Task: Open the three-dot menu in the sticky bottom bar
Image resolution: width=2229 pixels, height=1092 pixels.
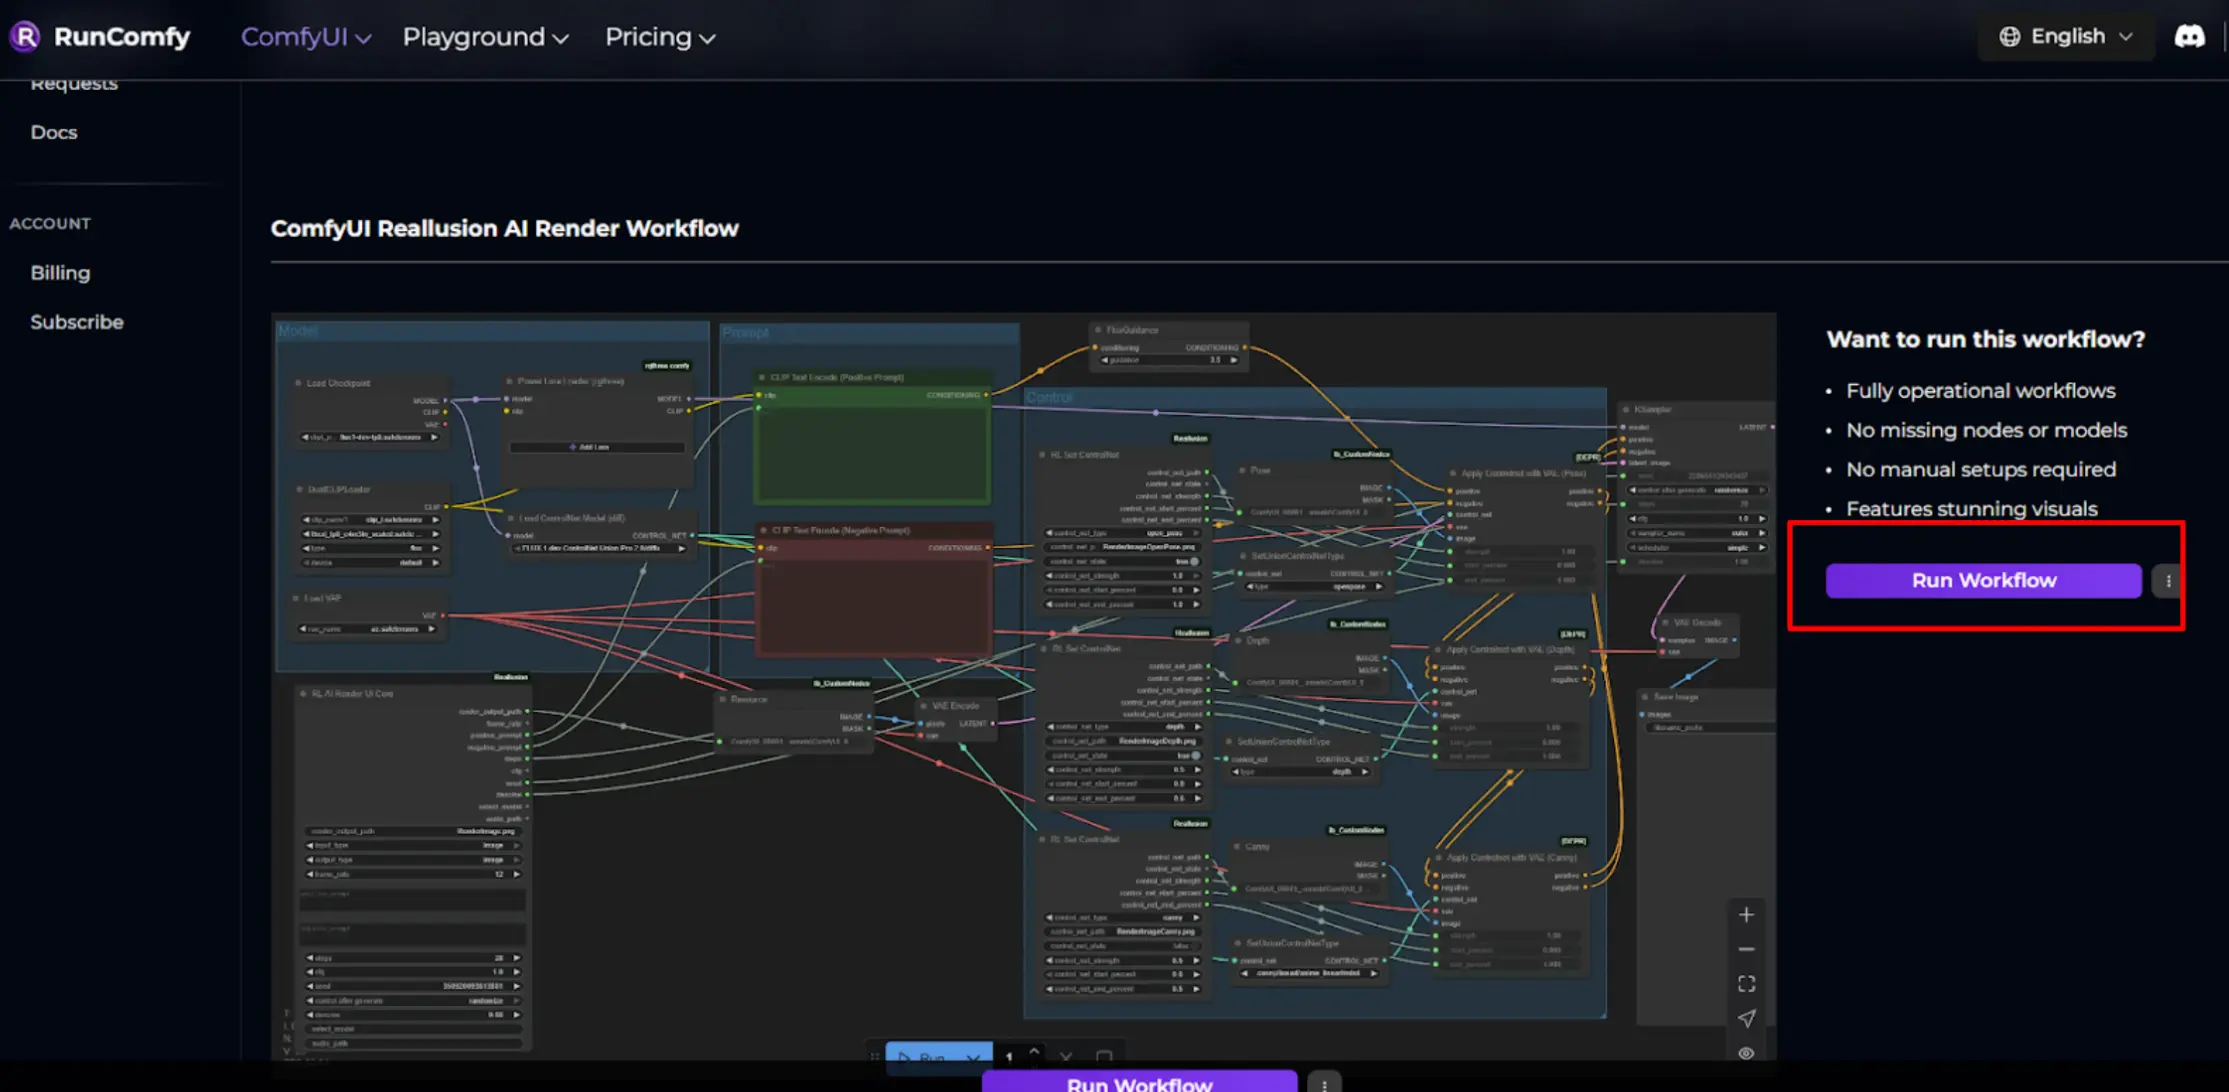Action: 1324,1083
